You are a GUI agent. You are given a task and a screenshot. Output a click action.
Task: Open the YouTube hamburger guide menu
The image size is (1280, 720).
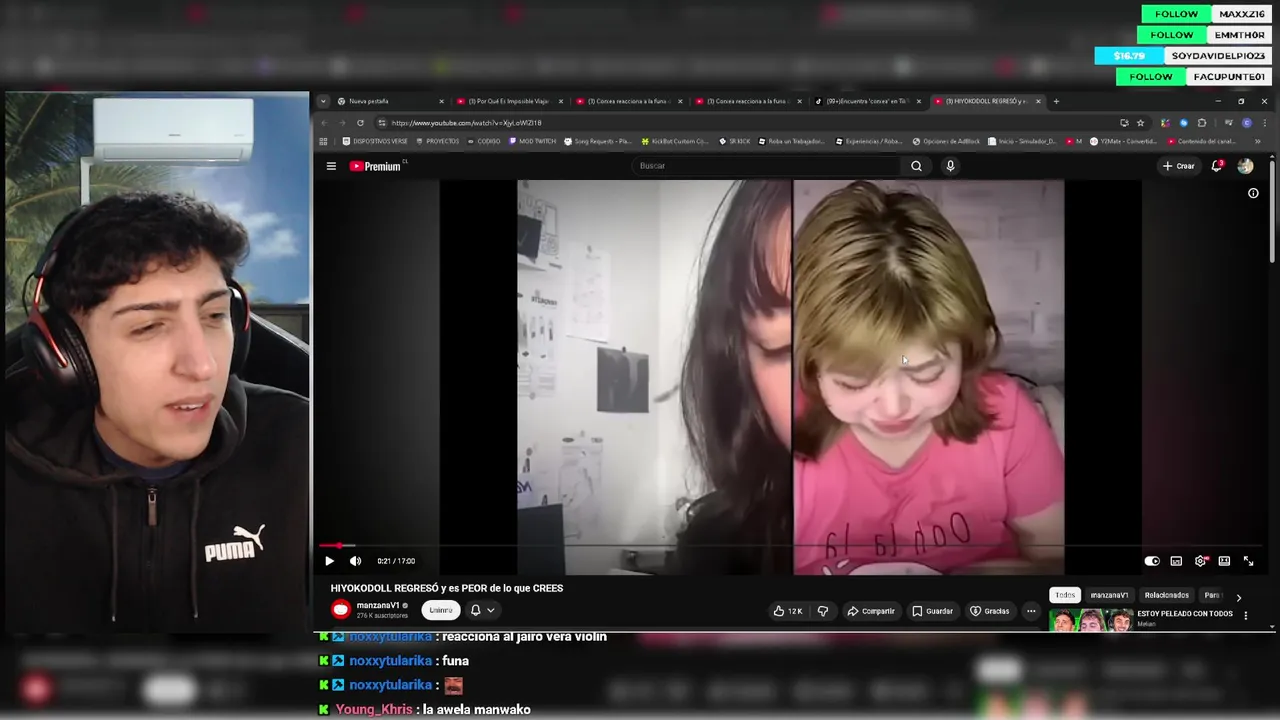coord(331,166)
